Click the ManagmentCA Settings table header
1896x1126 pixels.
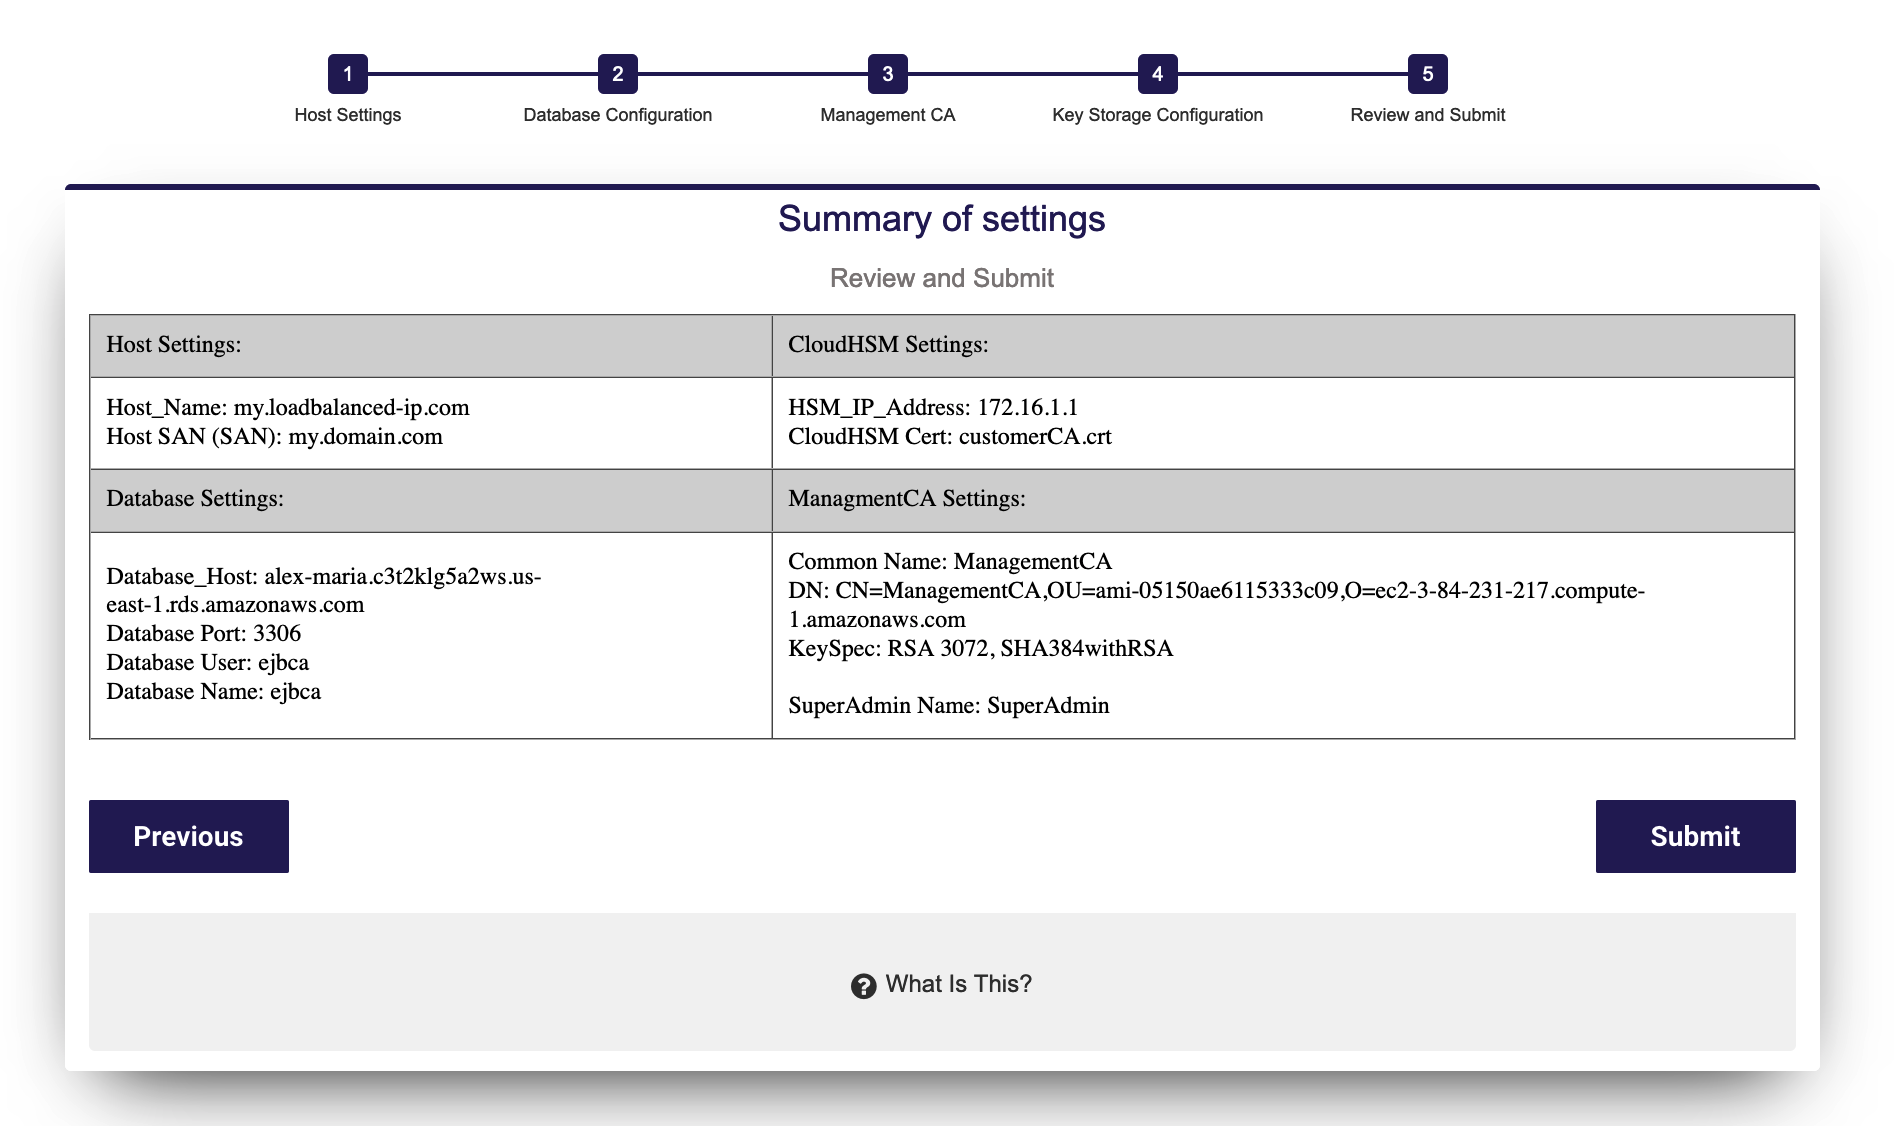1282,499
